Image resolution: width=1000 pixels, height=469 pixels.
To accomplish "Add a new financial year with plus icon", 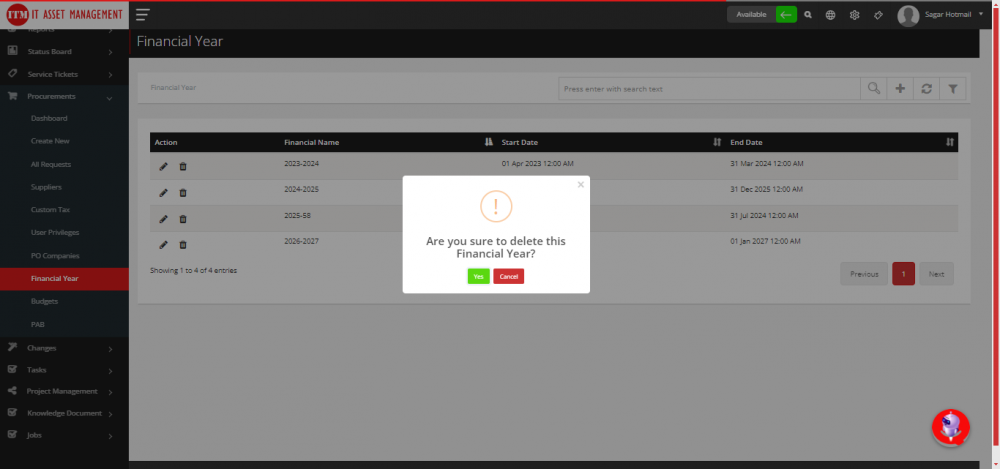I will click(x=901, y=89).
